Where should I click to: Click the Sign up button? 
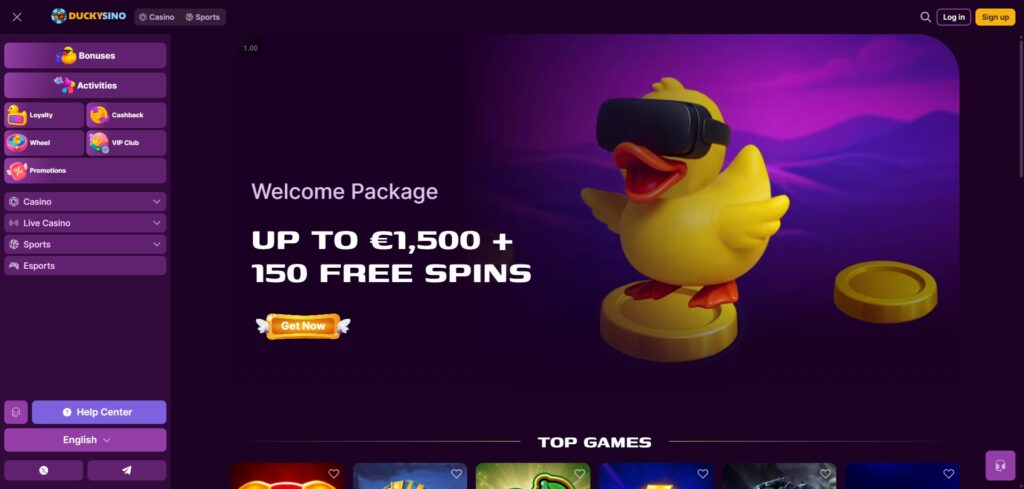tap(995, 17)
